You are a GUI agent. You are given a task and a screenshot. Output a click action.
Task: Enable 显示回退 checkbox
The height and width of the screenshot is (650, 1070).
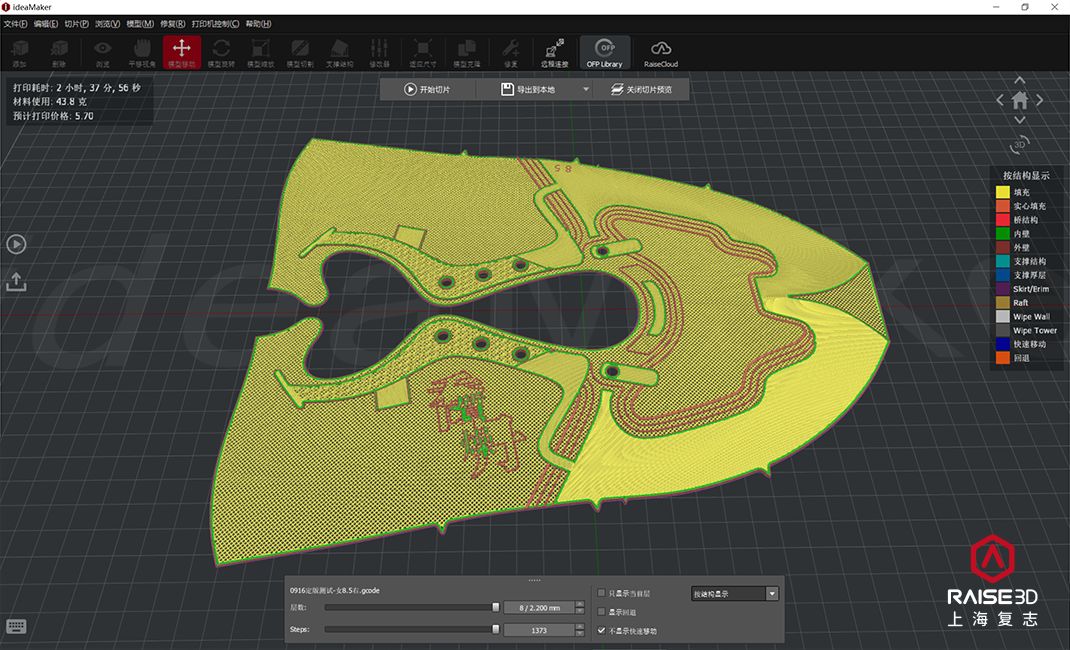601,612
